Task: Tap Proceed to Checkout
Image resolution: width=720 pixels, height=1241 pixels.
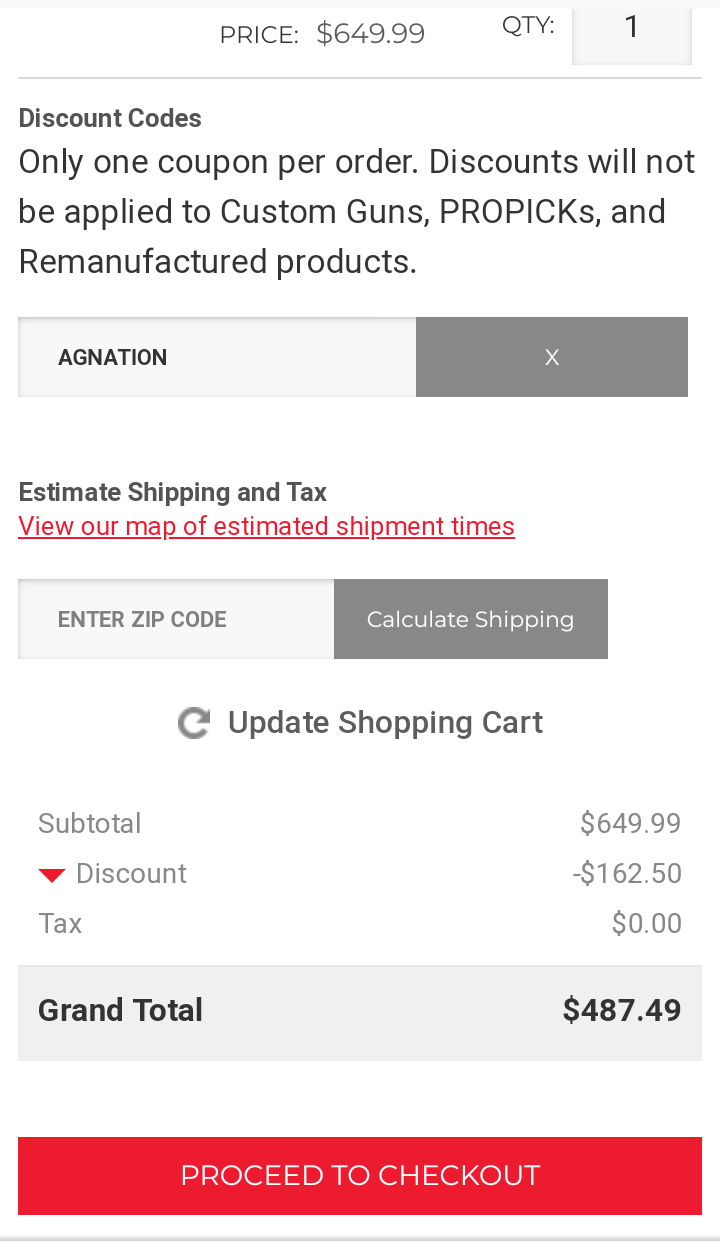Action: [360, 1175]
